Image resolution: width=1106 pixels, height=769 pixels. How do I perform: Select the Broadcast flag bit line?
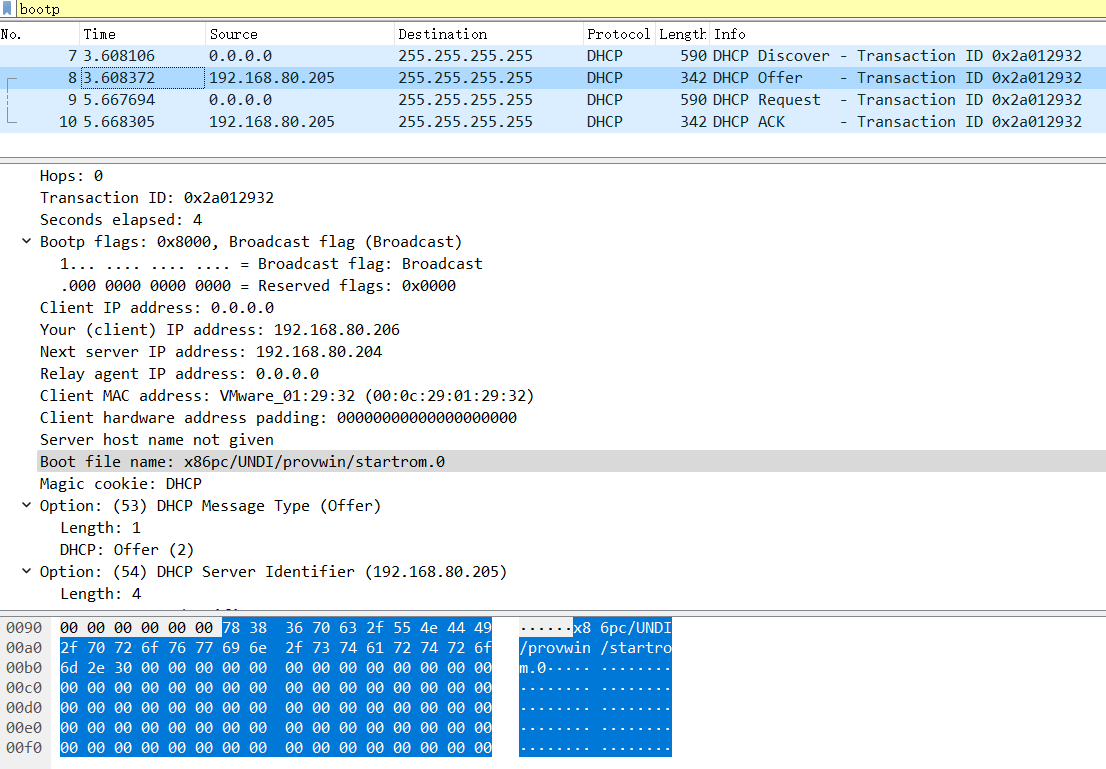270,264
